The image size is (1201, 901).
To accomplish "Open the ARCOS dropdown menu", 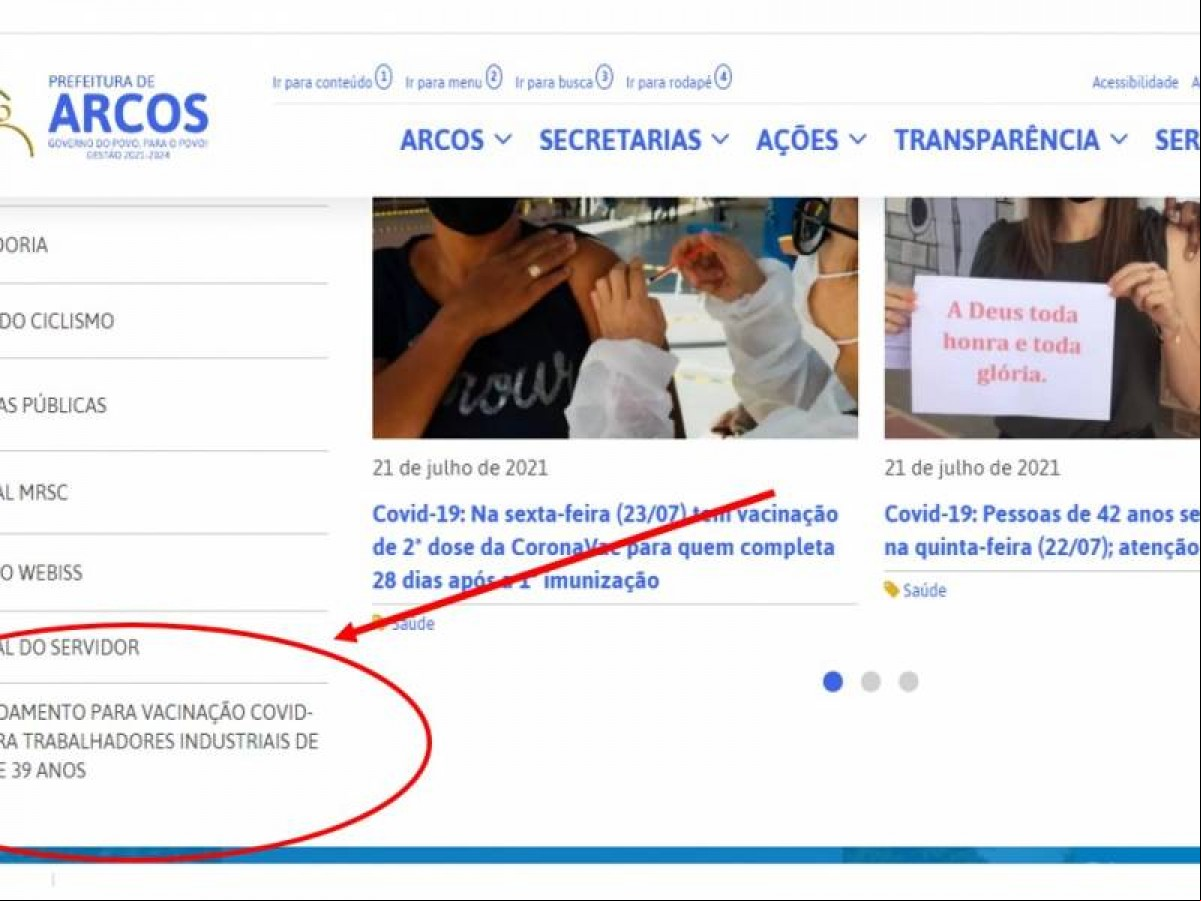I will [x=456, y=140].
